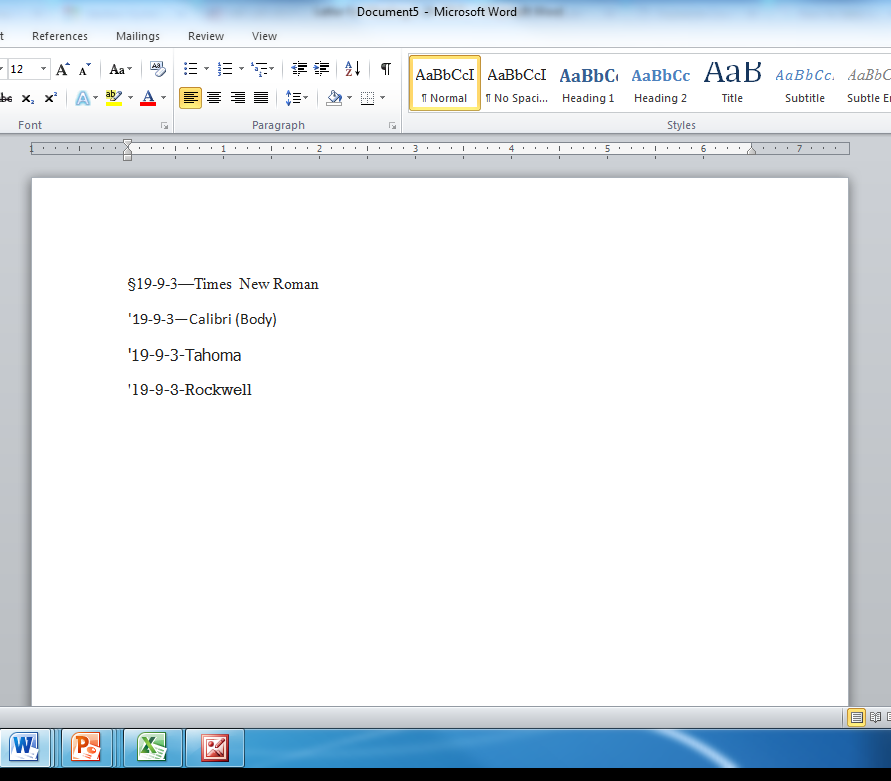Apply the Title style
This screenshot has width=891, height=781.
pyautogui.click(x=732, y=83)
